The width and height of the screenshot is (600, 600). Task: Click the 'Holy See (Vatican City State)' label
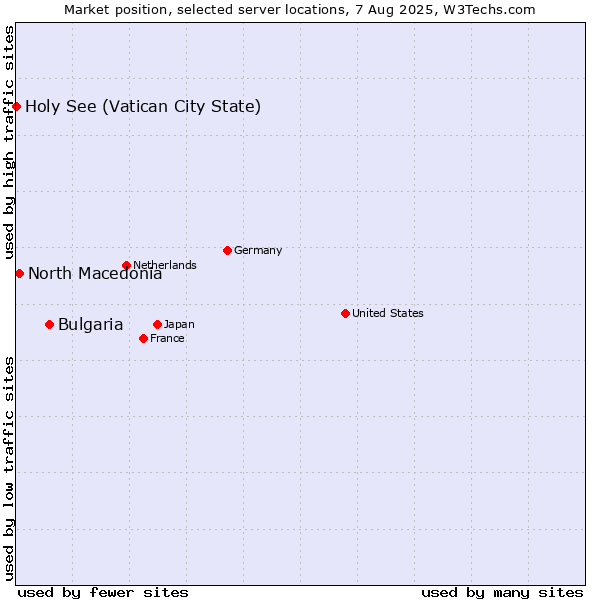tap(143, 107)
